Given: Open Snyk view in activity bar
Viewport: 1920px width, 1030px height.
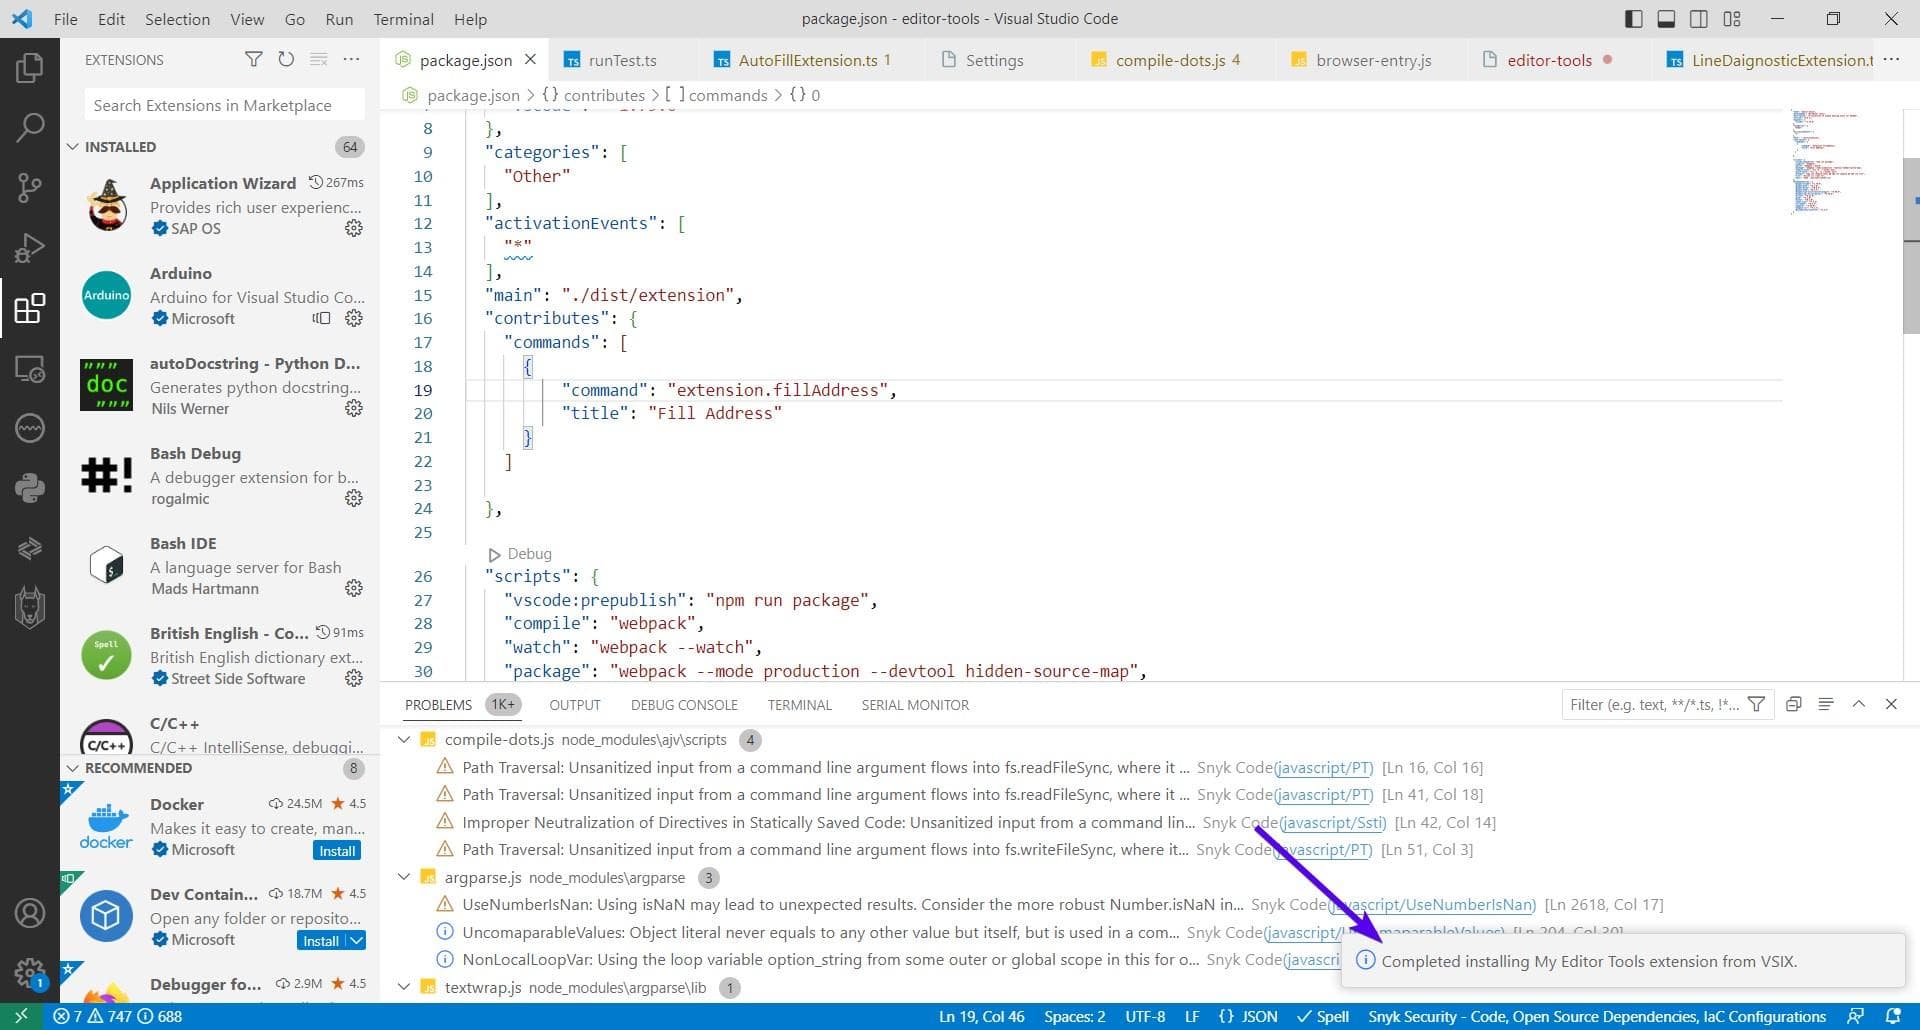Looking at the screenshot, I should (29, 607).
